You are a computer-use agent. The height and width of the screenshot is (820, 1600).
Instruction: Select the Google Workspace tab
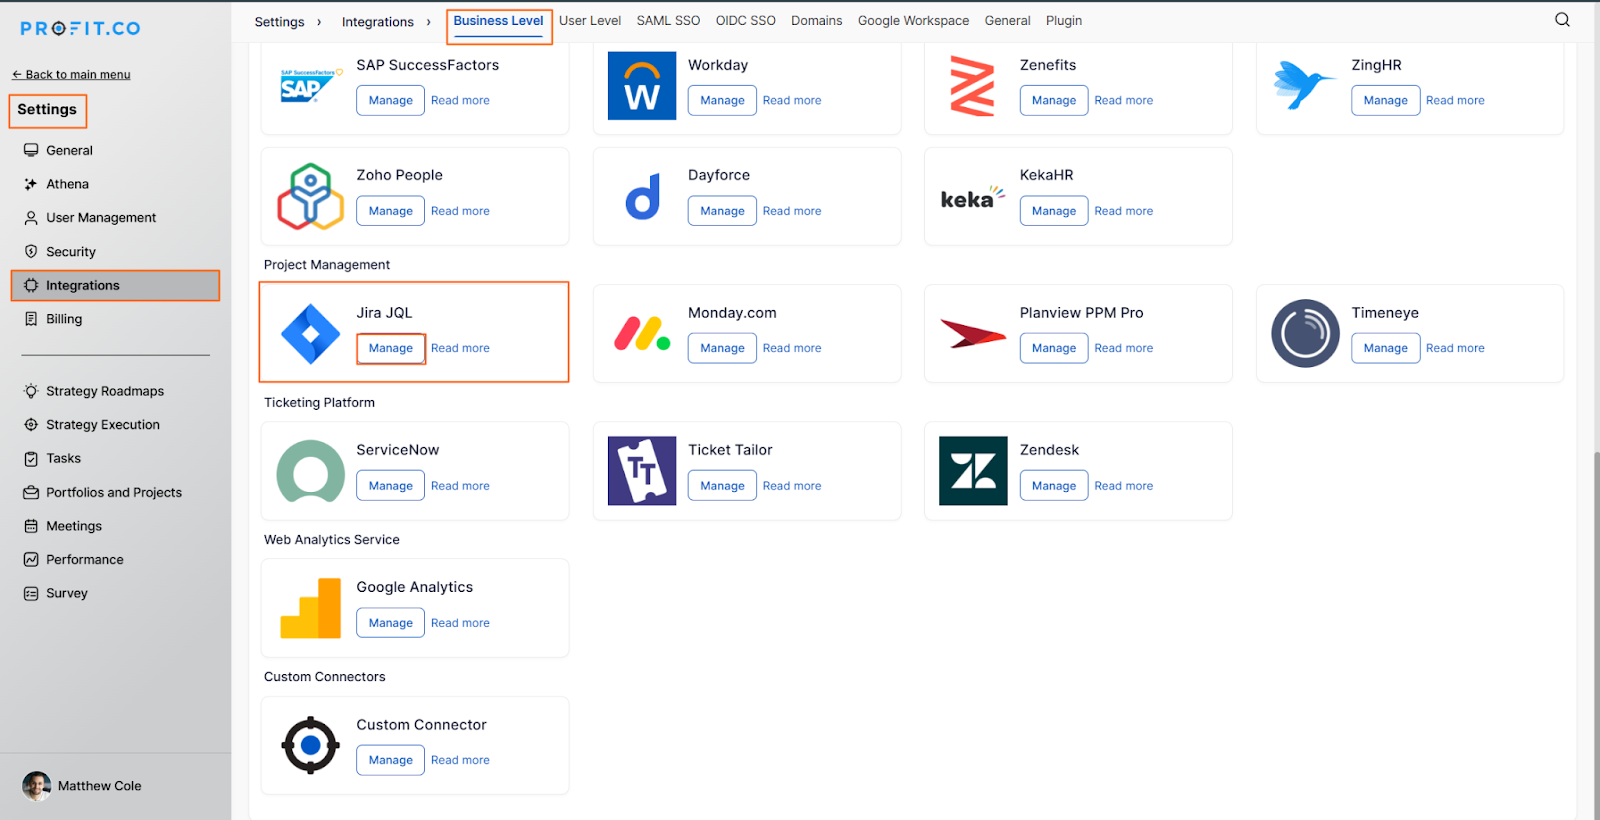coord(913,21)
